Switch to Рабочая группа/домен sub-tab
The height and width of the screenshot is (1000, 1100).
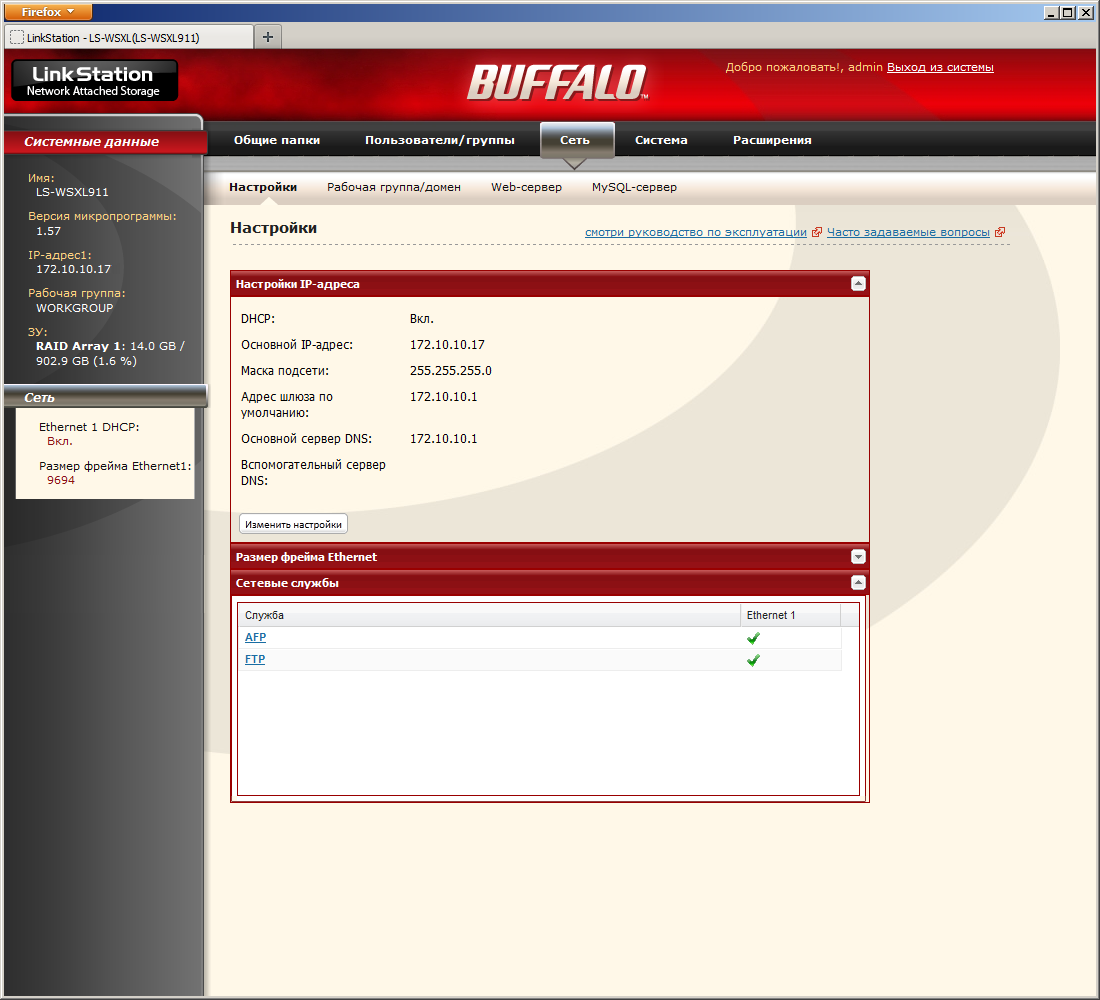(x=394, y=187)
